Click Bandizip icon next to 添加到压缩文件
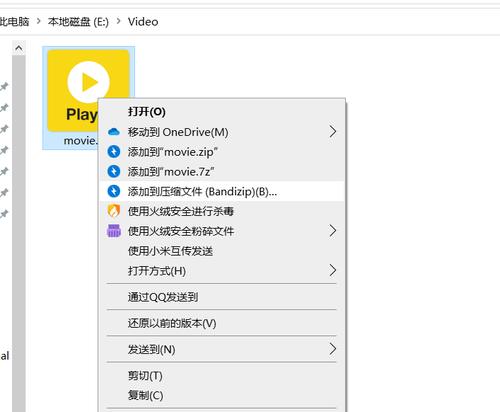This screenshot has width=500, height=412. point(114,191)
